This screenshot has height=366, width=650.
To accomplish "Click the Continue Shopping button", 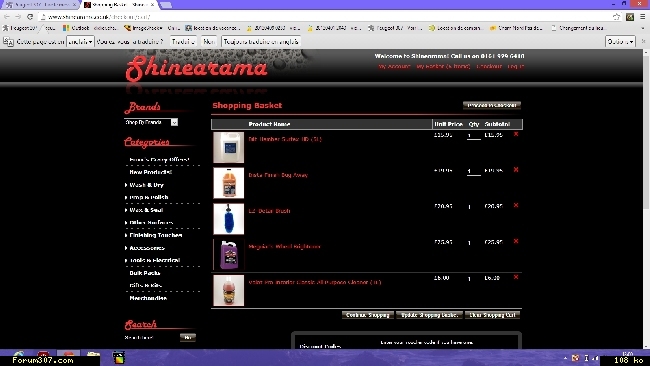I will [x=368, y=315].
